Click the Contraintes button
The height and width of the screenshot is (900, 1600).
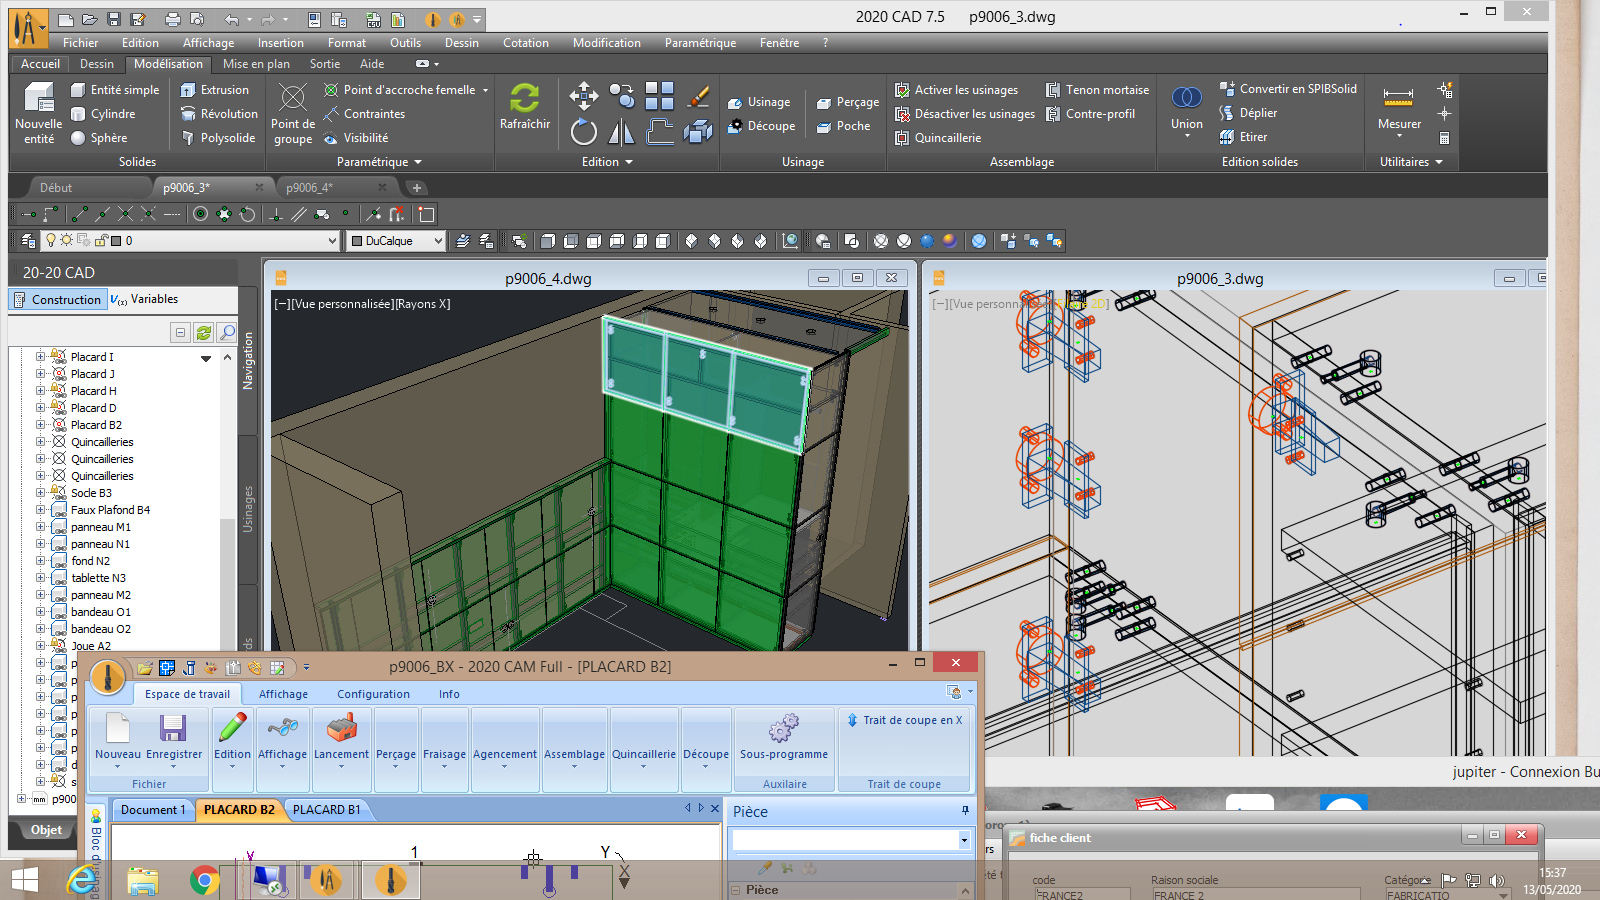point(364,114)
